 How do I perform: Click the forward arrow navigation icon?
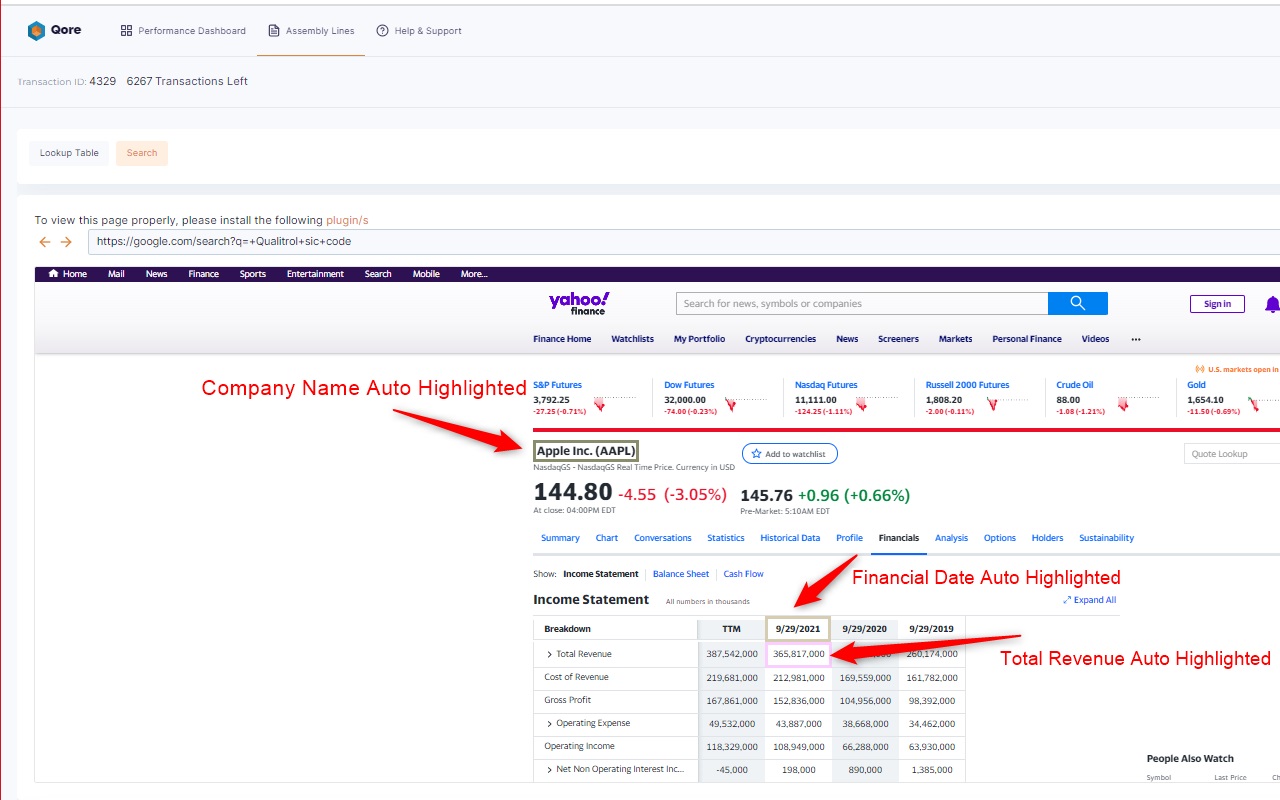pyautogui.click(x=66, y=242)
